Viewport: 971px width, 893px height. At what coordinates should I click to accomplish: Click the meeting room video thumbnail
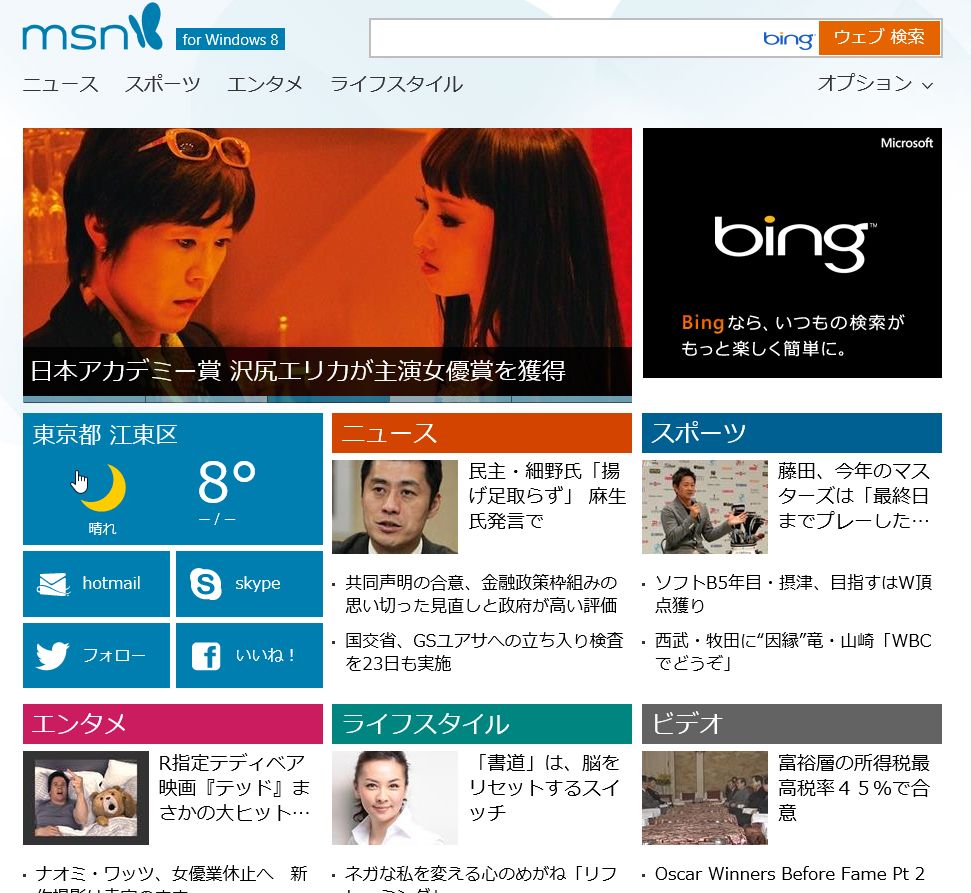(x=705, y=798)
